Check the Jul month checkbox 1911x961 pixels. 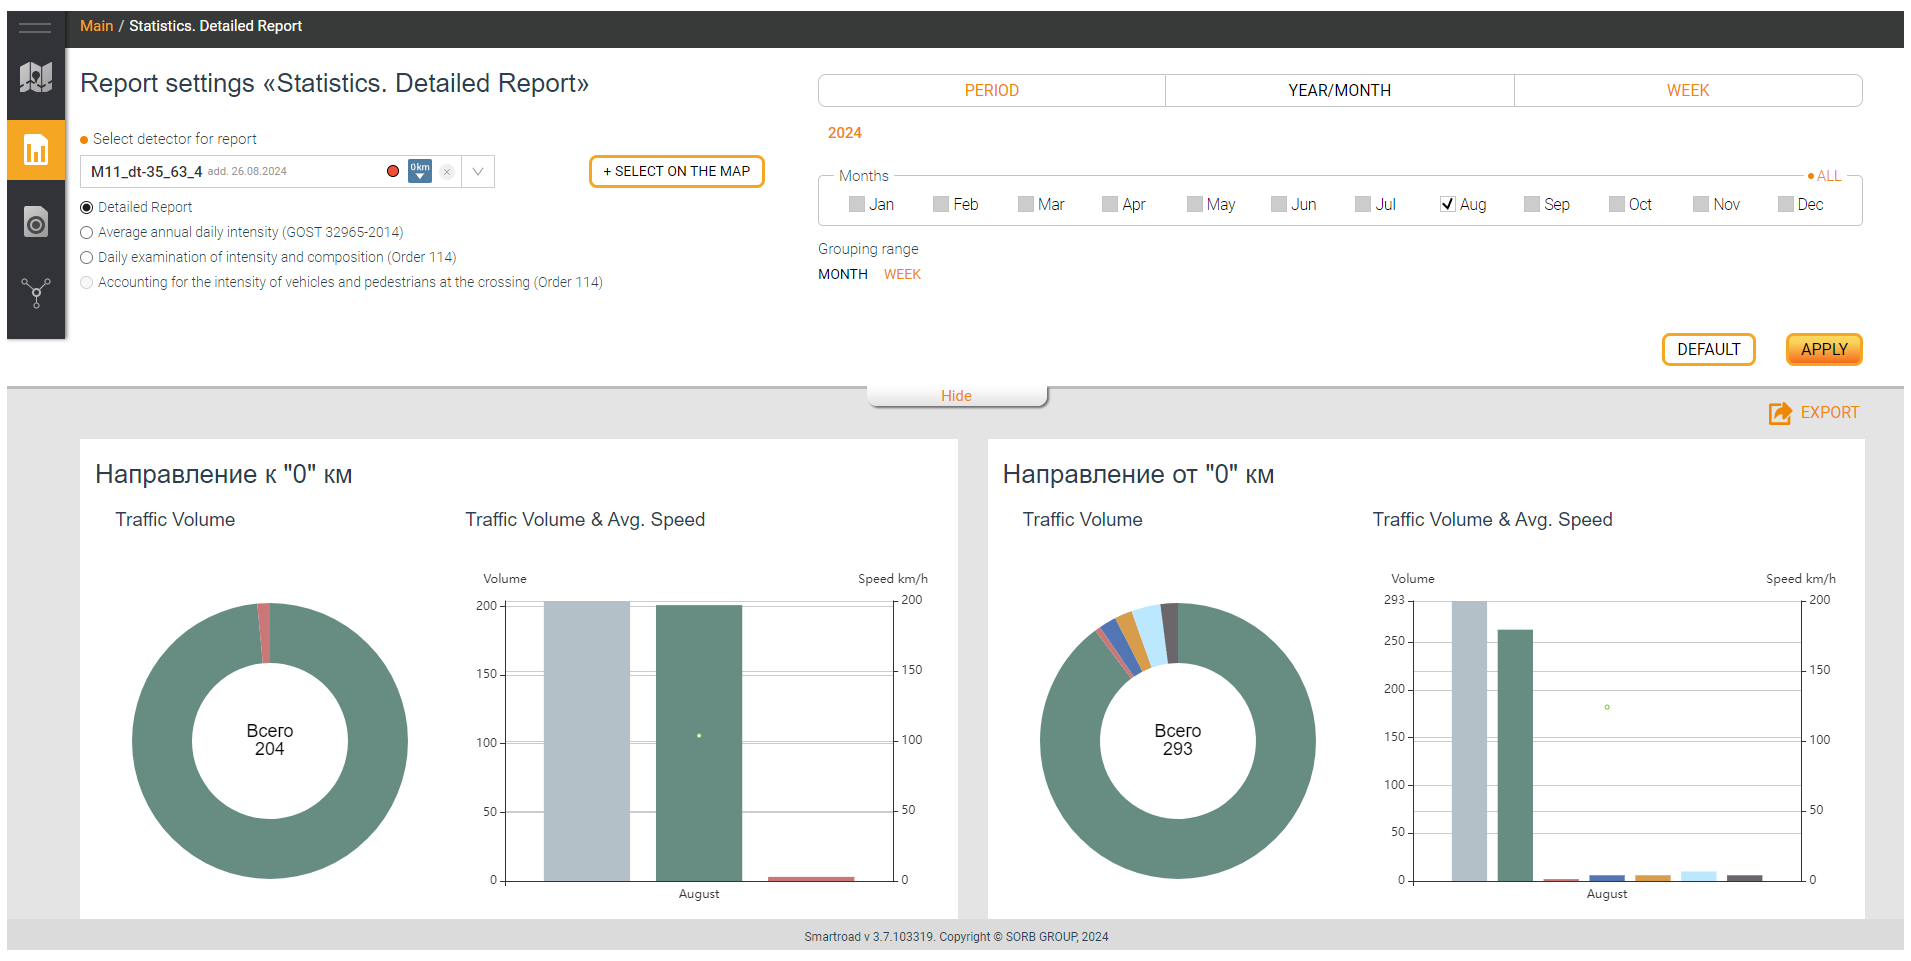[1363, 204]
